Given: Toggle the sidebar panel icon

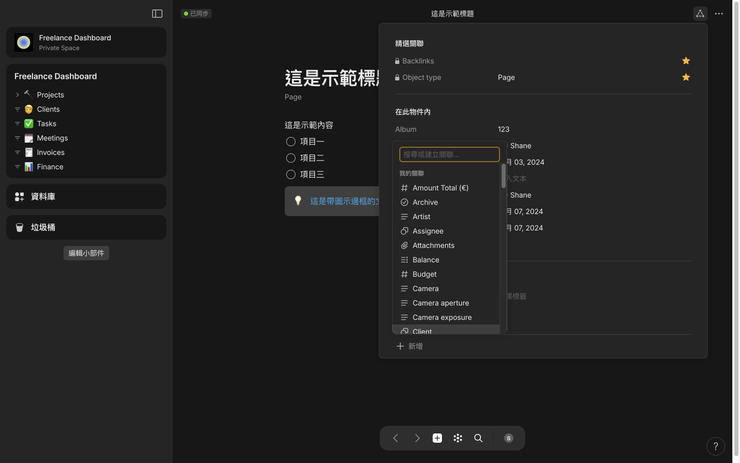Looking at the screenshot, I should pos(157,14).
